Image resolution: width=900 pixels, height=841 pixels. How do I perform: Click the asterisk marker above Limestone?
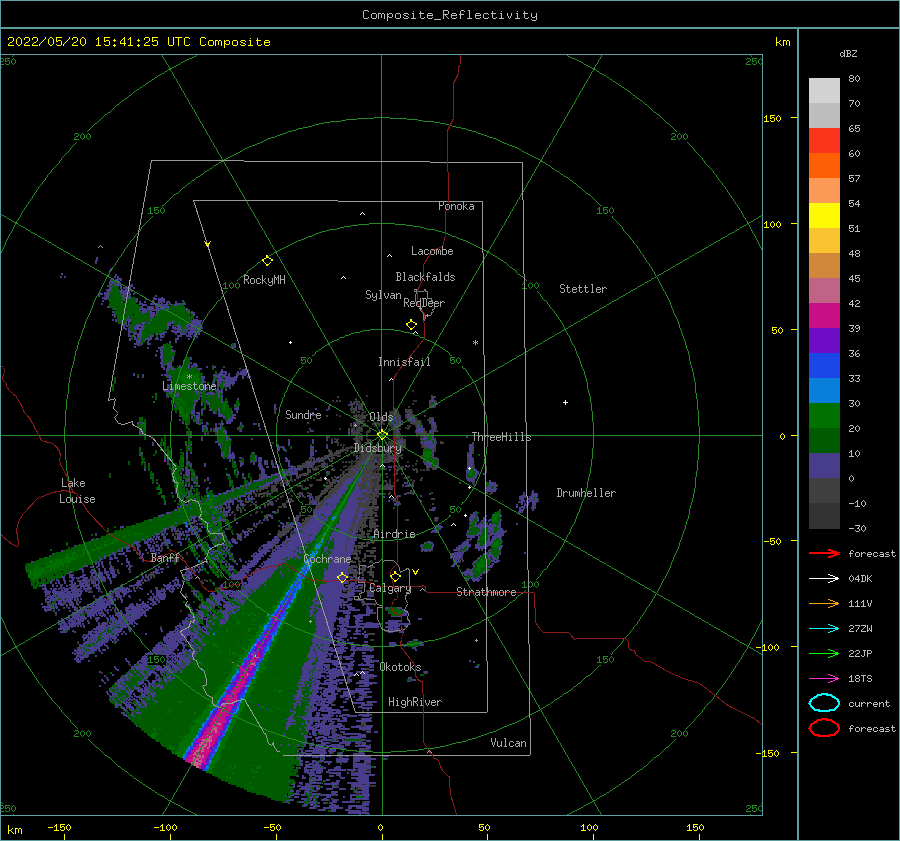coord(189,377)
